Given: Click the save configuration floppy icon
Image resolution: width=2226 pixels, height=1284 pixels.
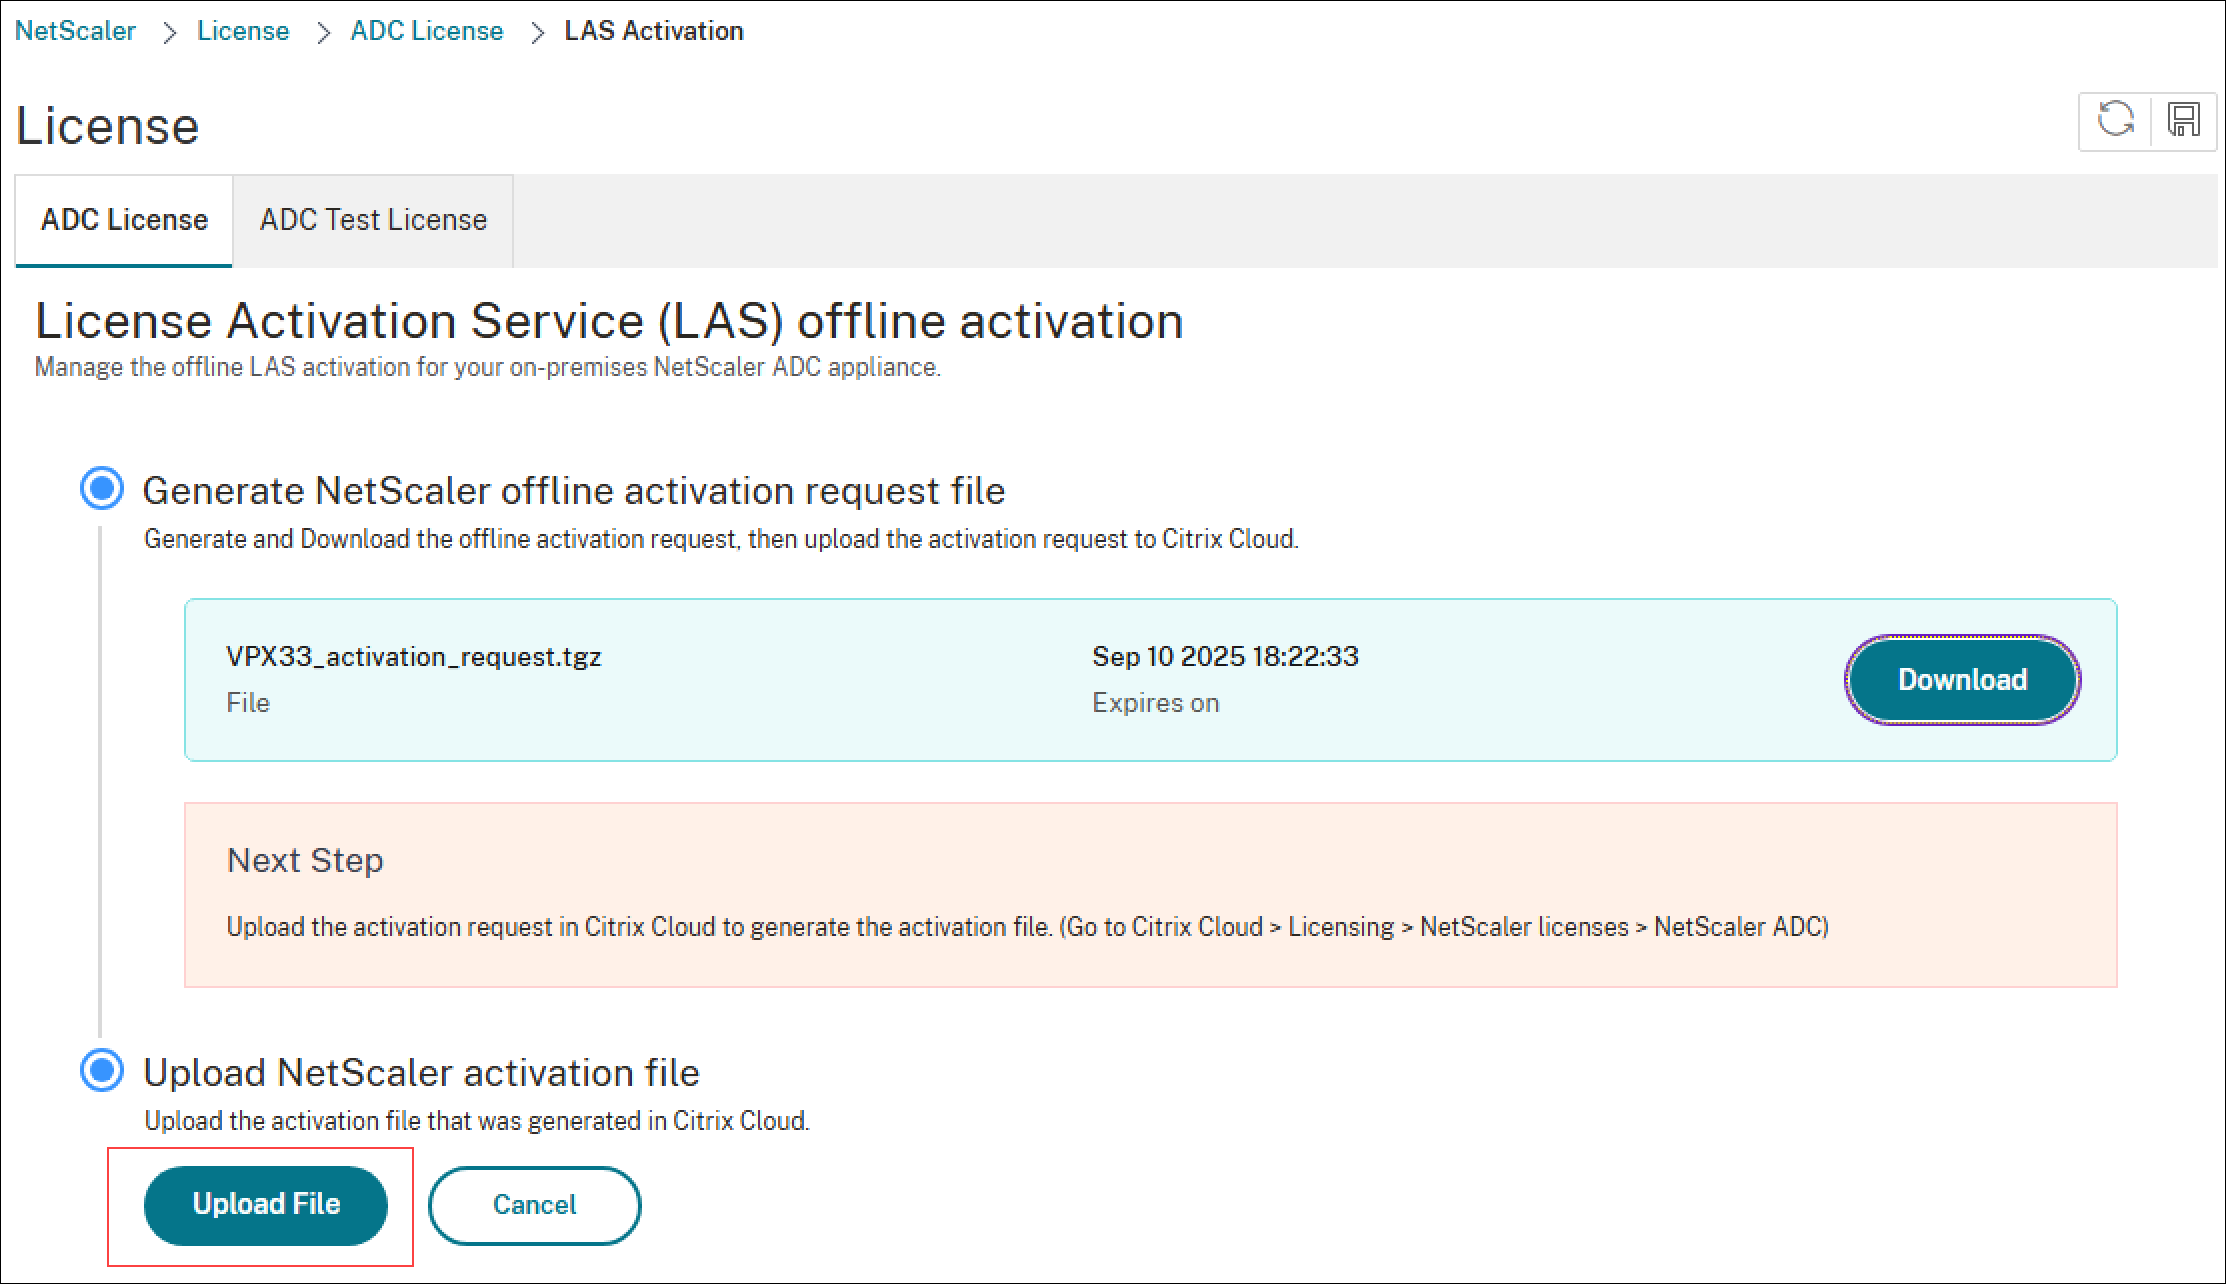Looking at the screenshot, I should [x=2183, y=119].
